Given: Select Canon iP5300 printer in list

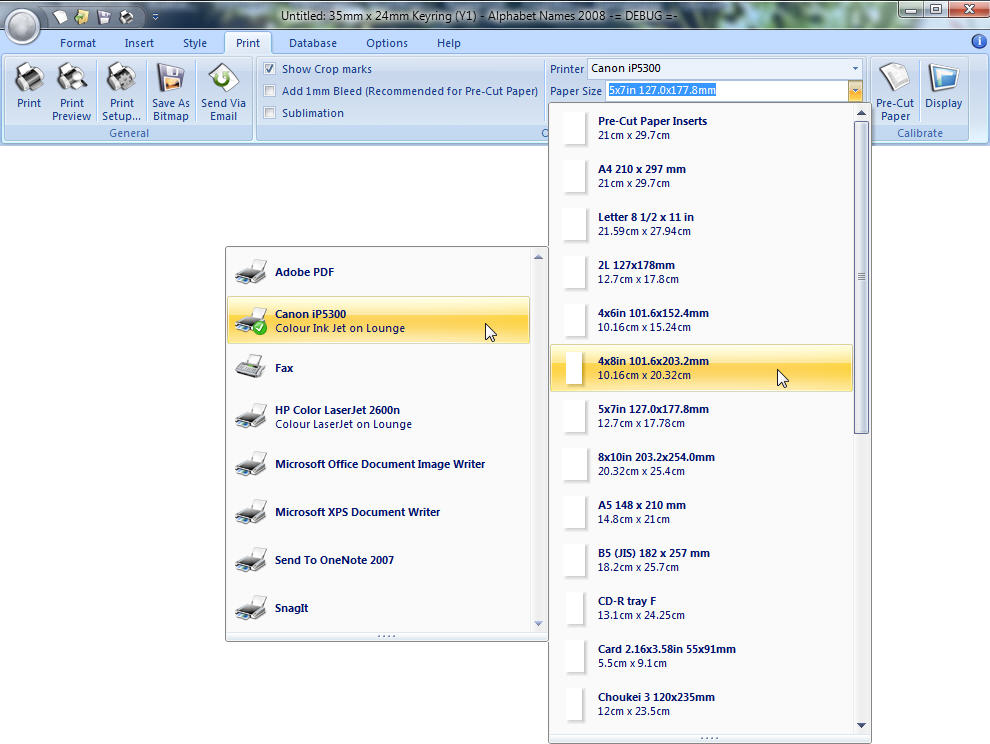Looking at the screenshot, I should pos(379,320).
